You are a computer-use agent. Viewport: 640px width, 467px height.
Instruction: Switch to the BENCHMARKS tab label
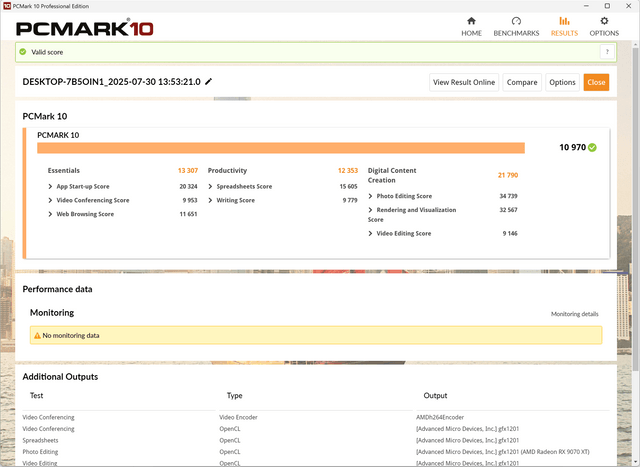(x=516, y=33)
